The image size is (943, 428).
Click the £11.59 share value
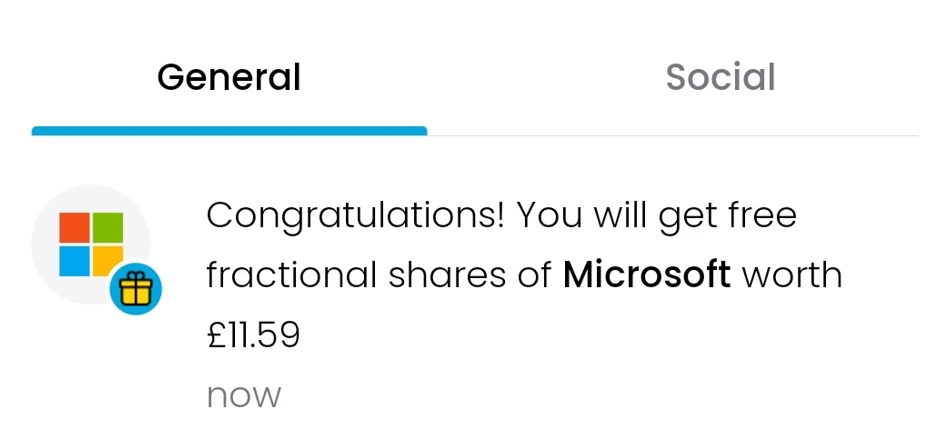pyautogui.click(x=253, y=335)
